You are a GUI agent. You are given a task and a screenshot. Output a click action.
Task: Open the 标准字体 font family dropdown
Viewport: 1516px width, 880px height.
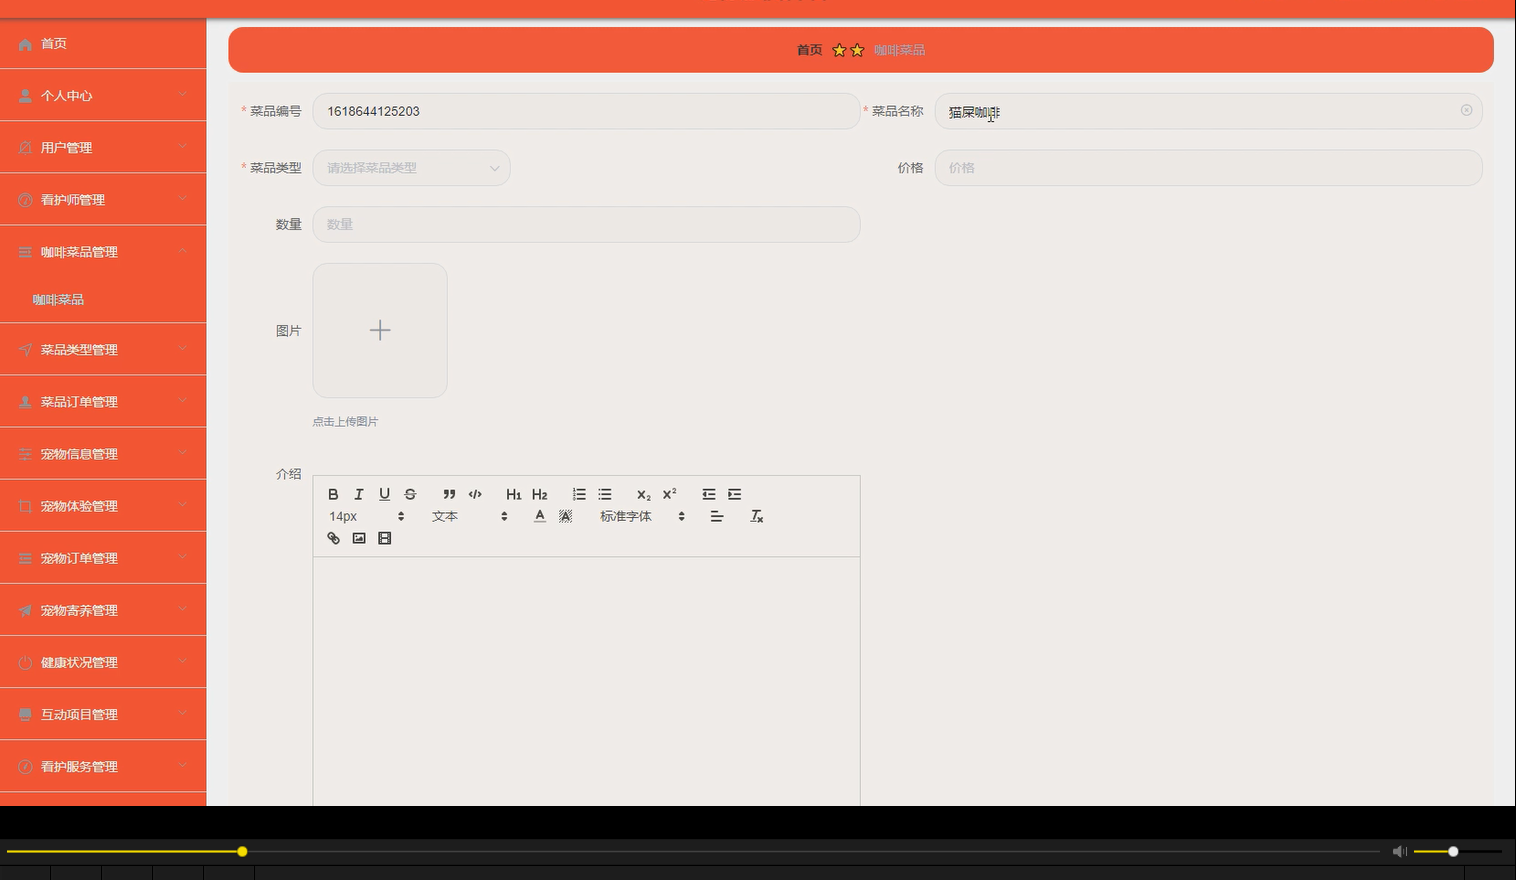coord(643,516)
